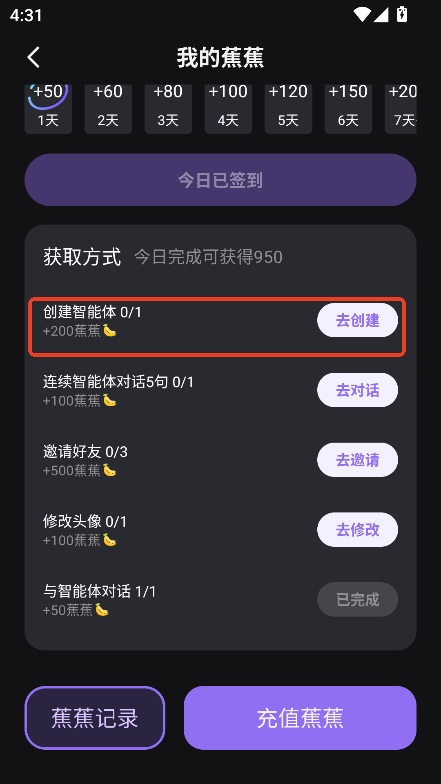Tap the banana icon beside +50蕉蕉
441x784 pixels.
click(102, 610)
